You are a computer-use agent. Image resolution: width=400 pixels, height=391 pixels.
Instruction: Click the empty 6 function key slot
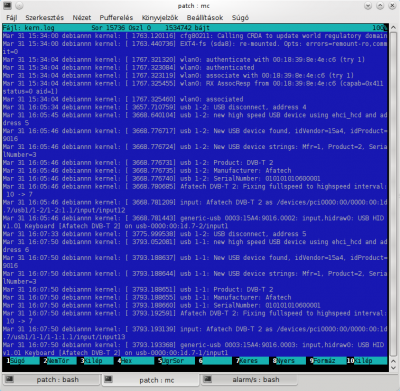coord(214,361)
